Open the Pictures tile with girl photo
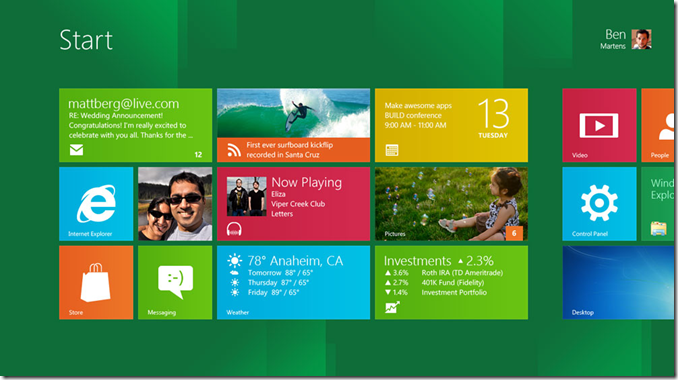This screenshot has width=678, height=380. click(451, 204)
